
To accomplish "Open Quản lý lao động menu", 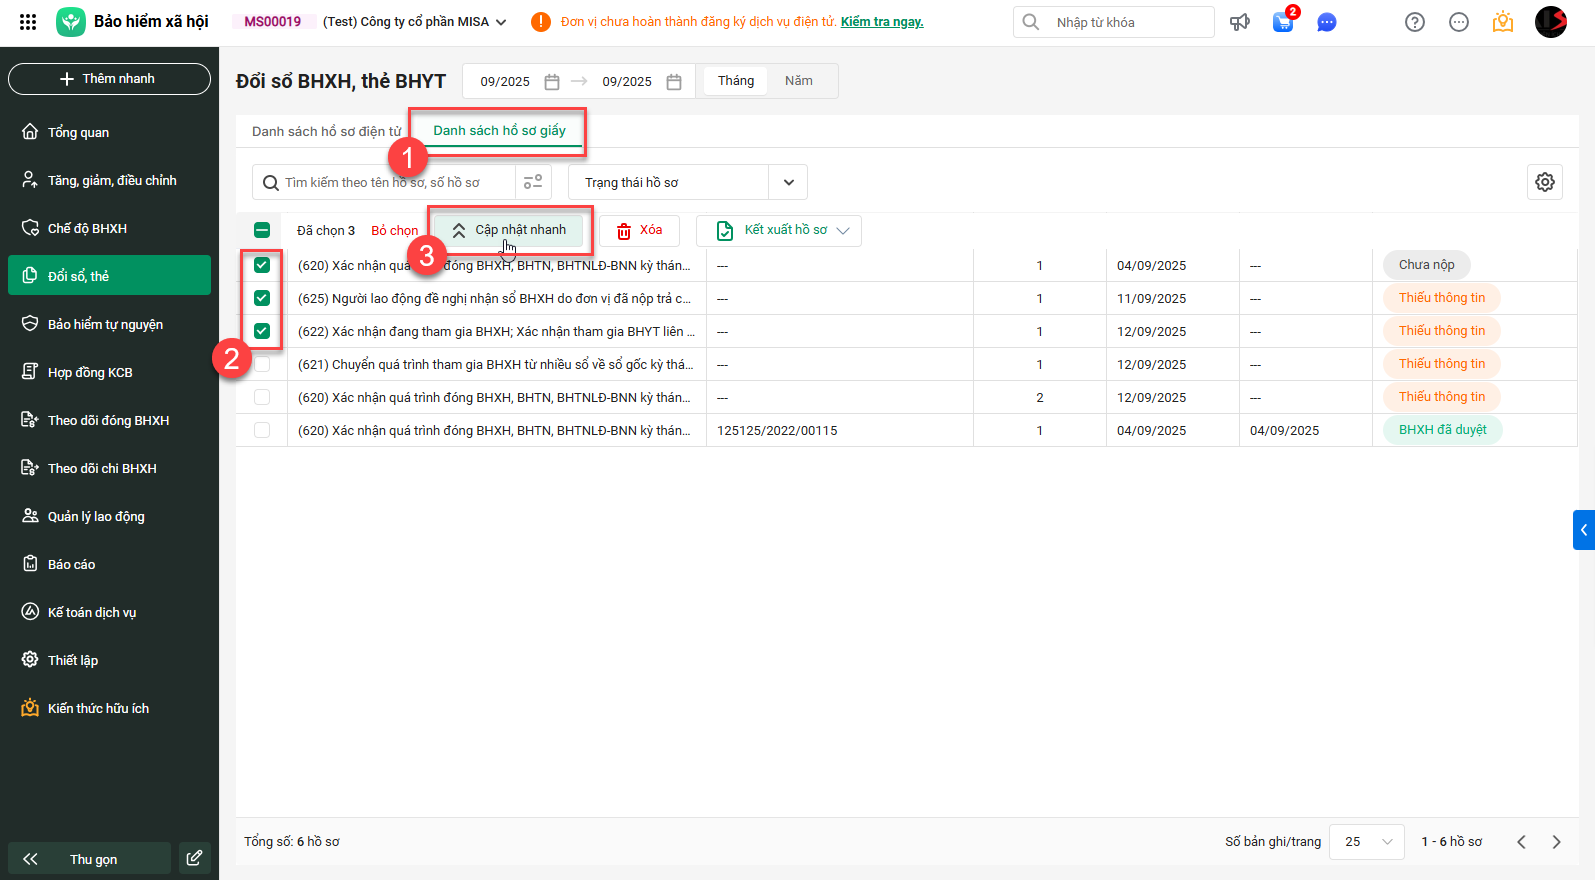I will (x=96, y=516).
